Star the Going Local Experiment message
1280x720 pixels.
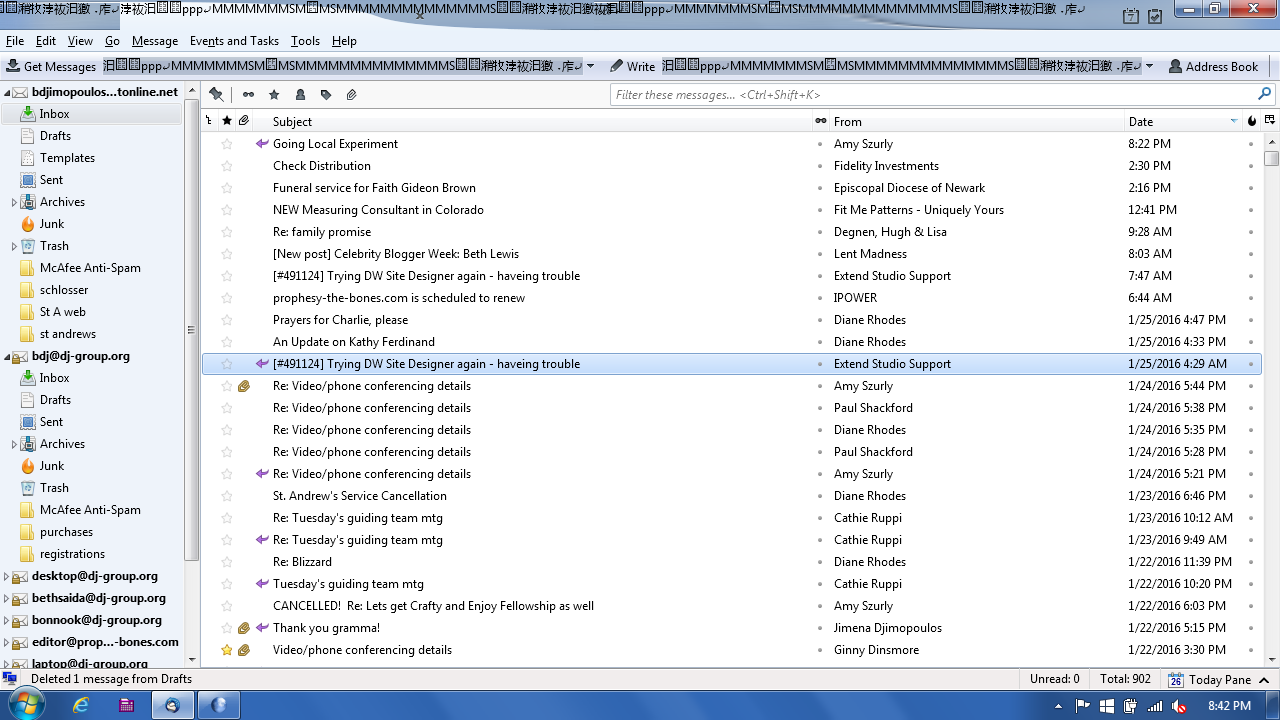pos(227,144)
